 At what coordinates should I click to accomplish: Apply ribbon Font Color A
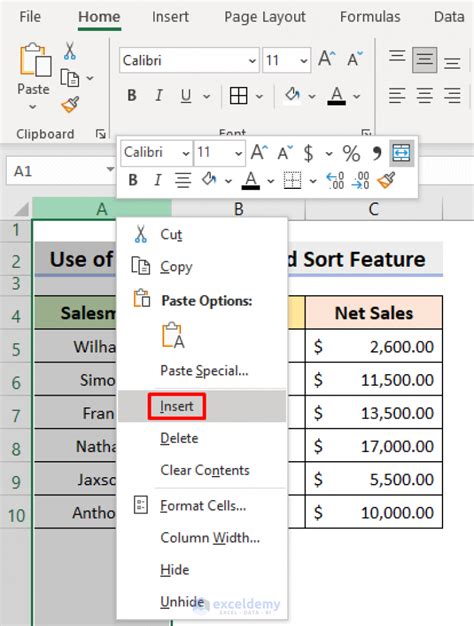(x=337, y=96)
